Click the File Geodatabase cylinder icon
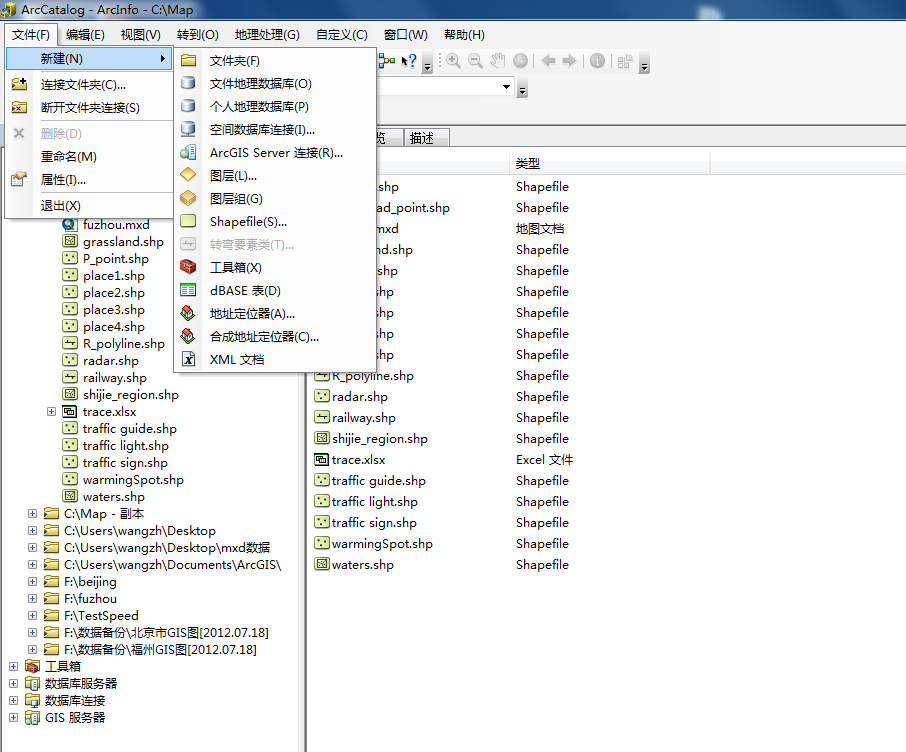This screenshot has width=906, height=752. [188, 83]
